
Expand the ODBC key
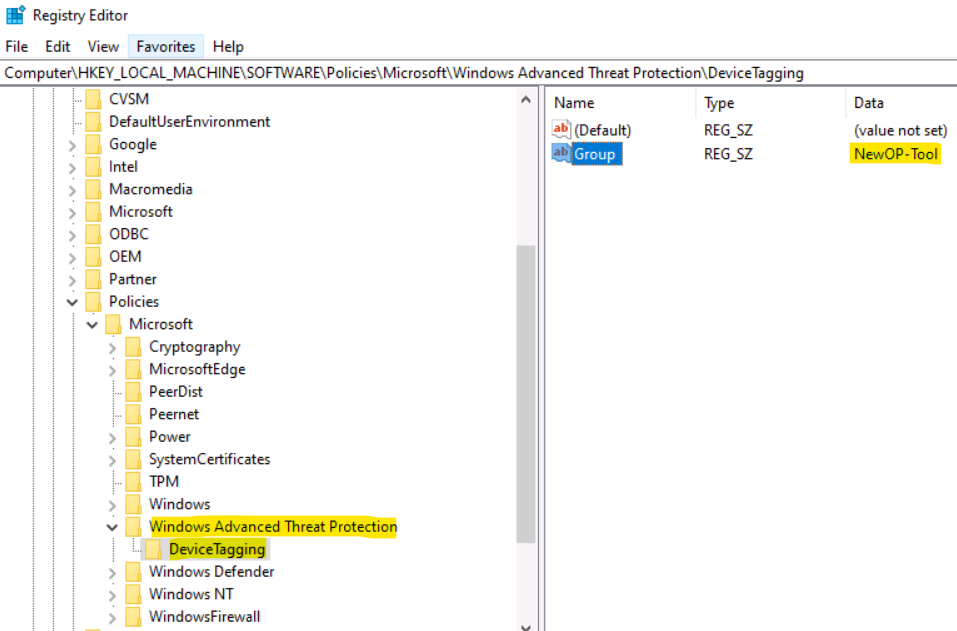(x=72, y=235)
